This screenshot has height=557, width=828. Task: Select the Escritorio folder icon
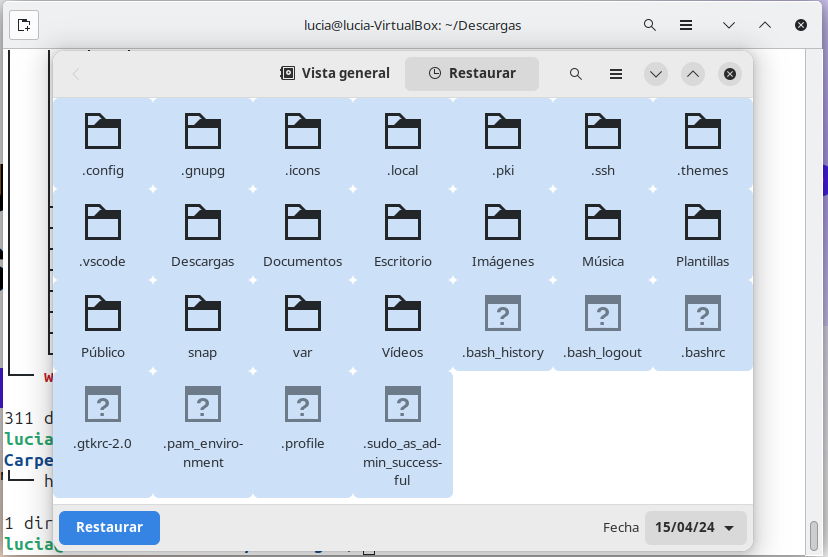click(402, 222)
